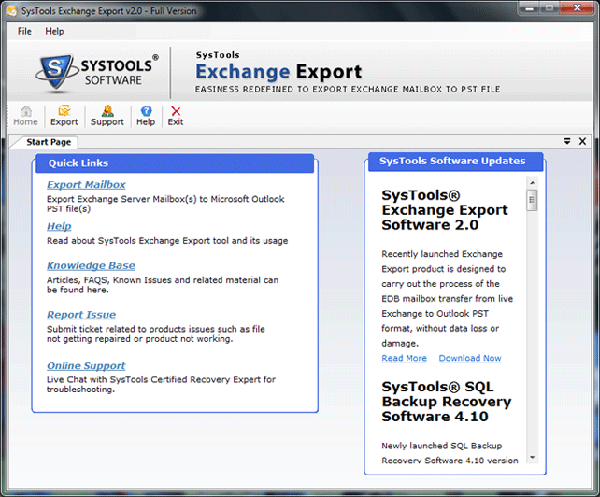The height and width of the screenshot is (497, 600).
Task: Click the Home toolbar icon
Action: 26,116
